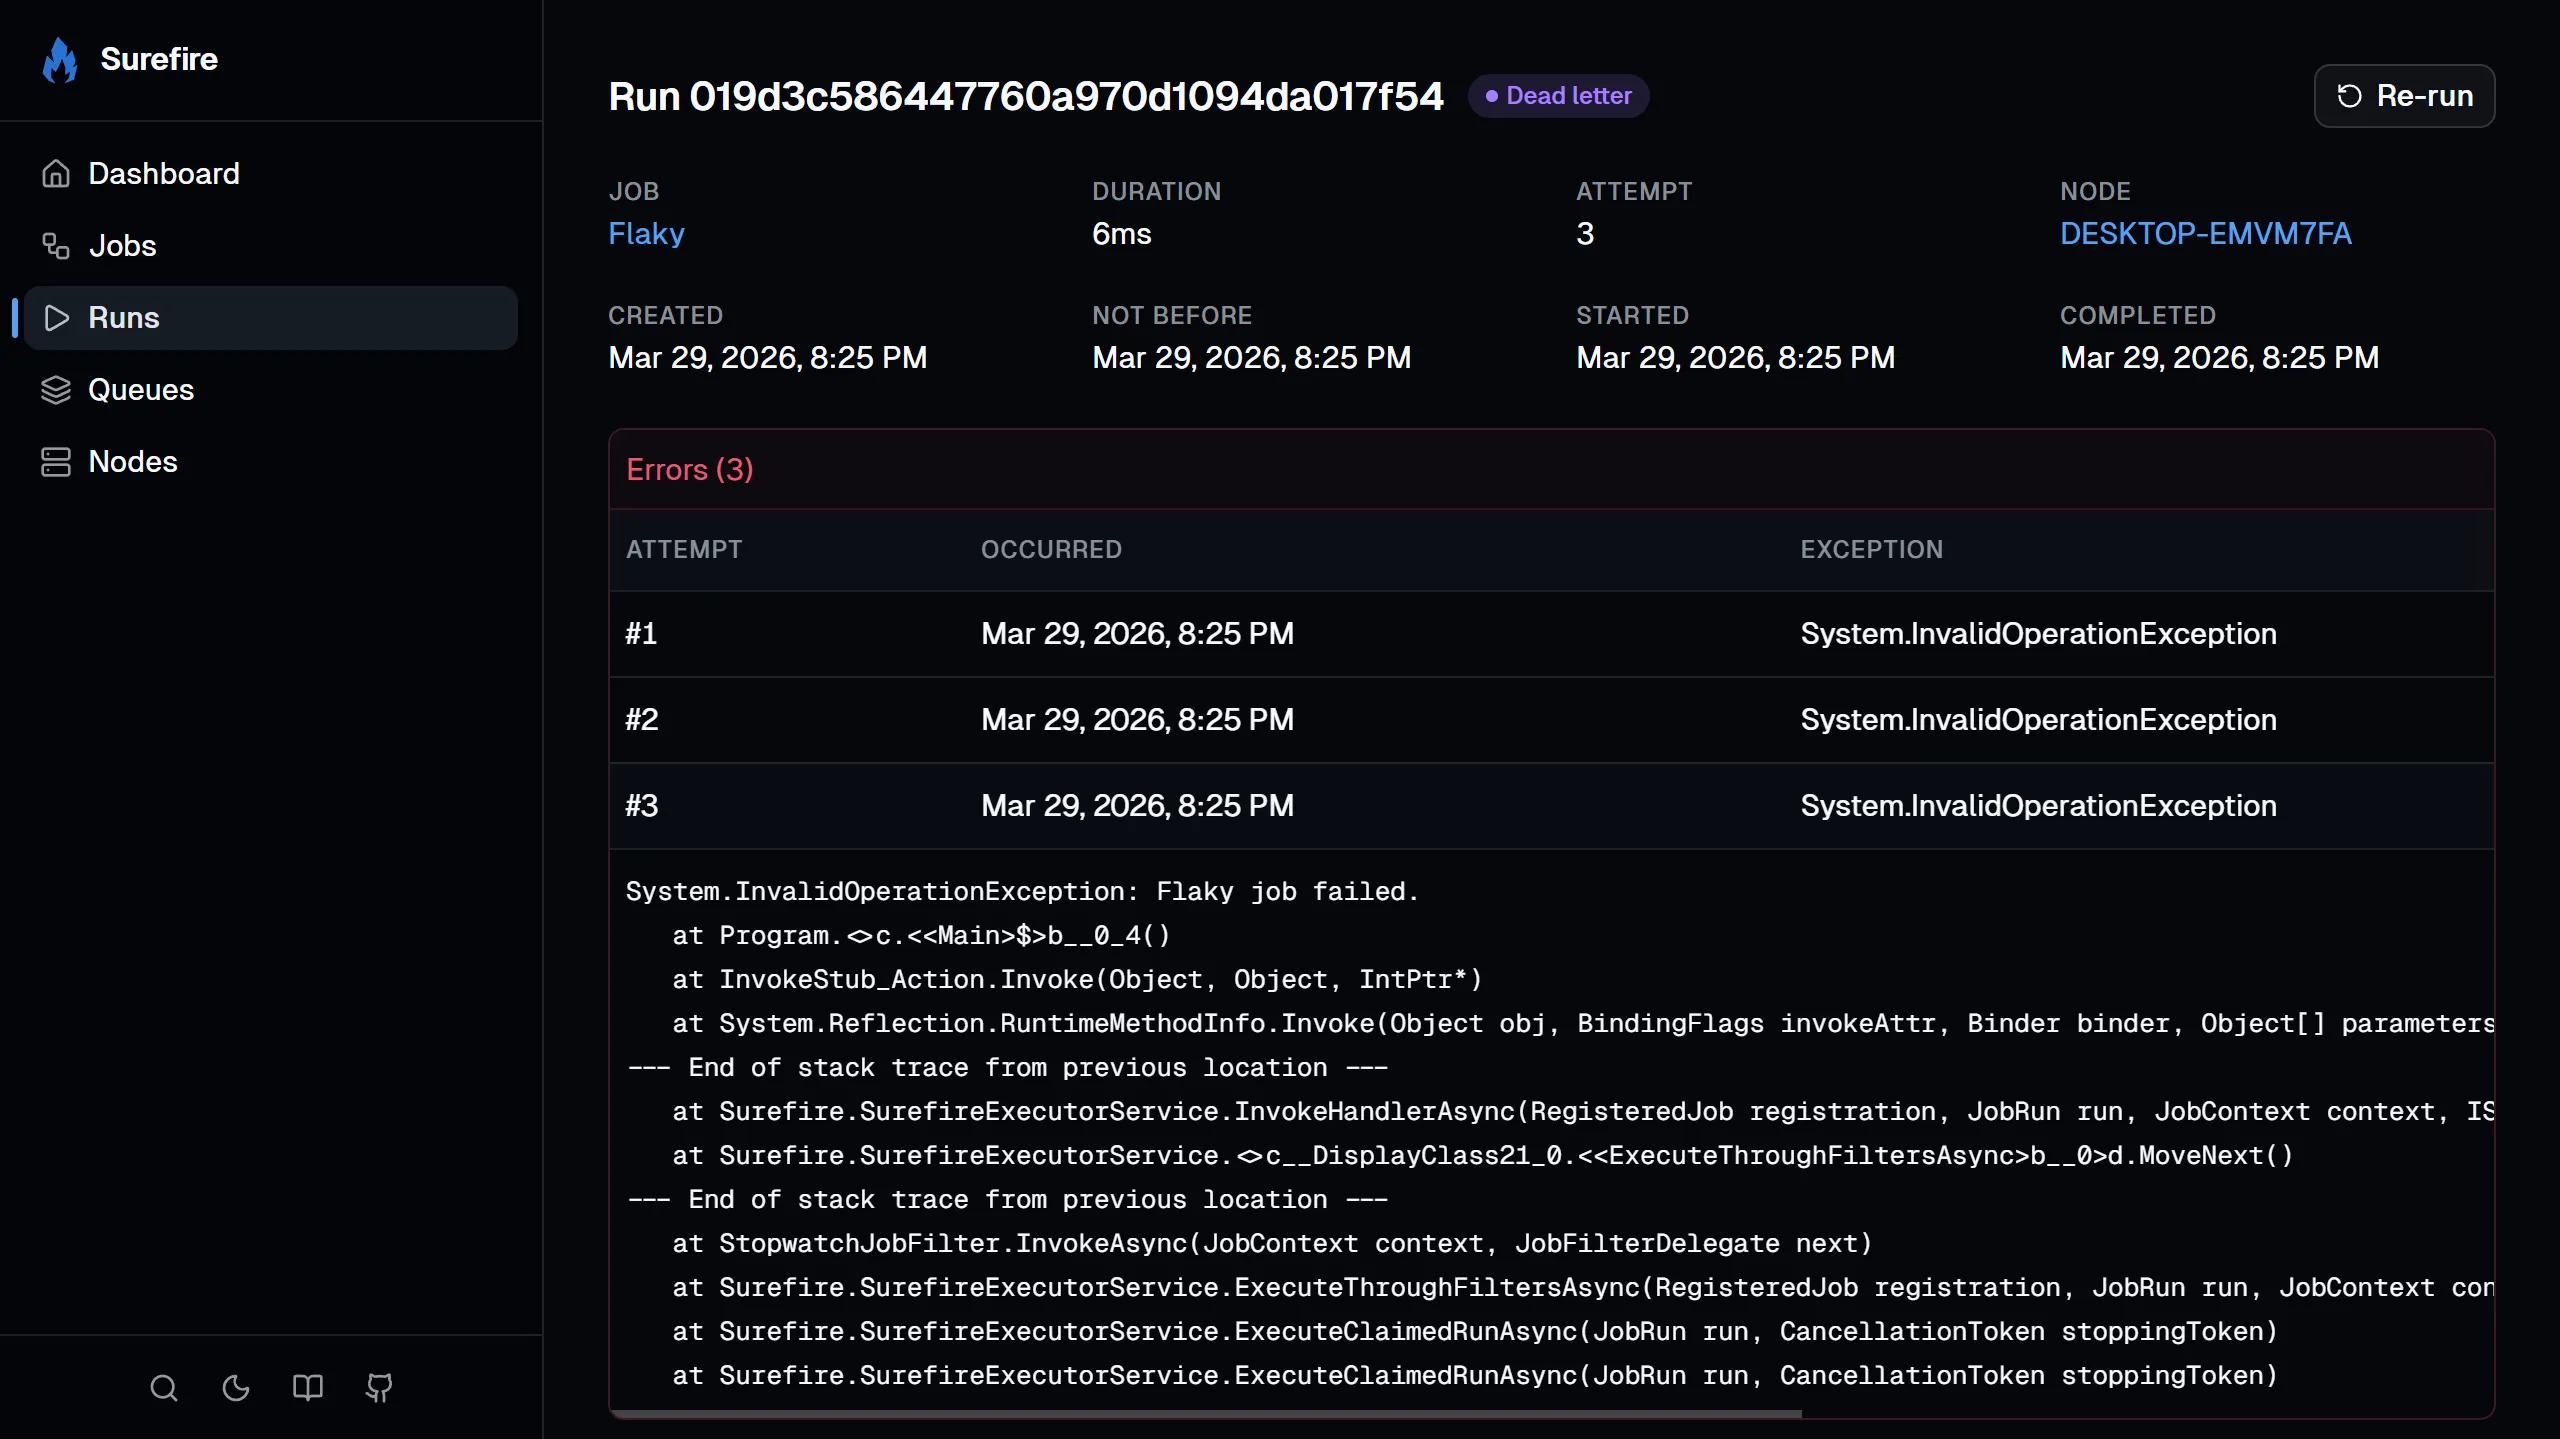The image size is (2560, 1439).
Task: Click the Errors (3) panel header
Action: 690,470
